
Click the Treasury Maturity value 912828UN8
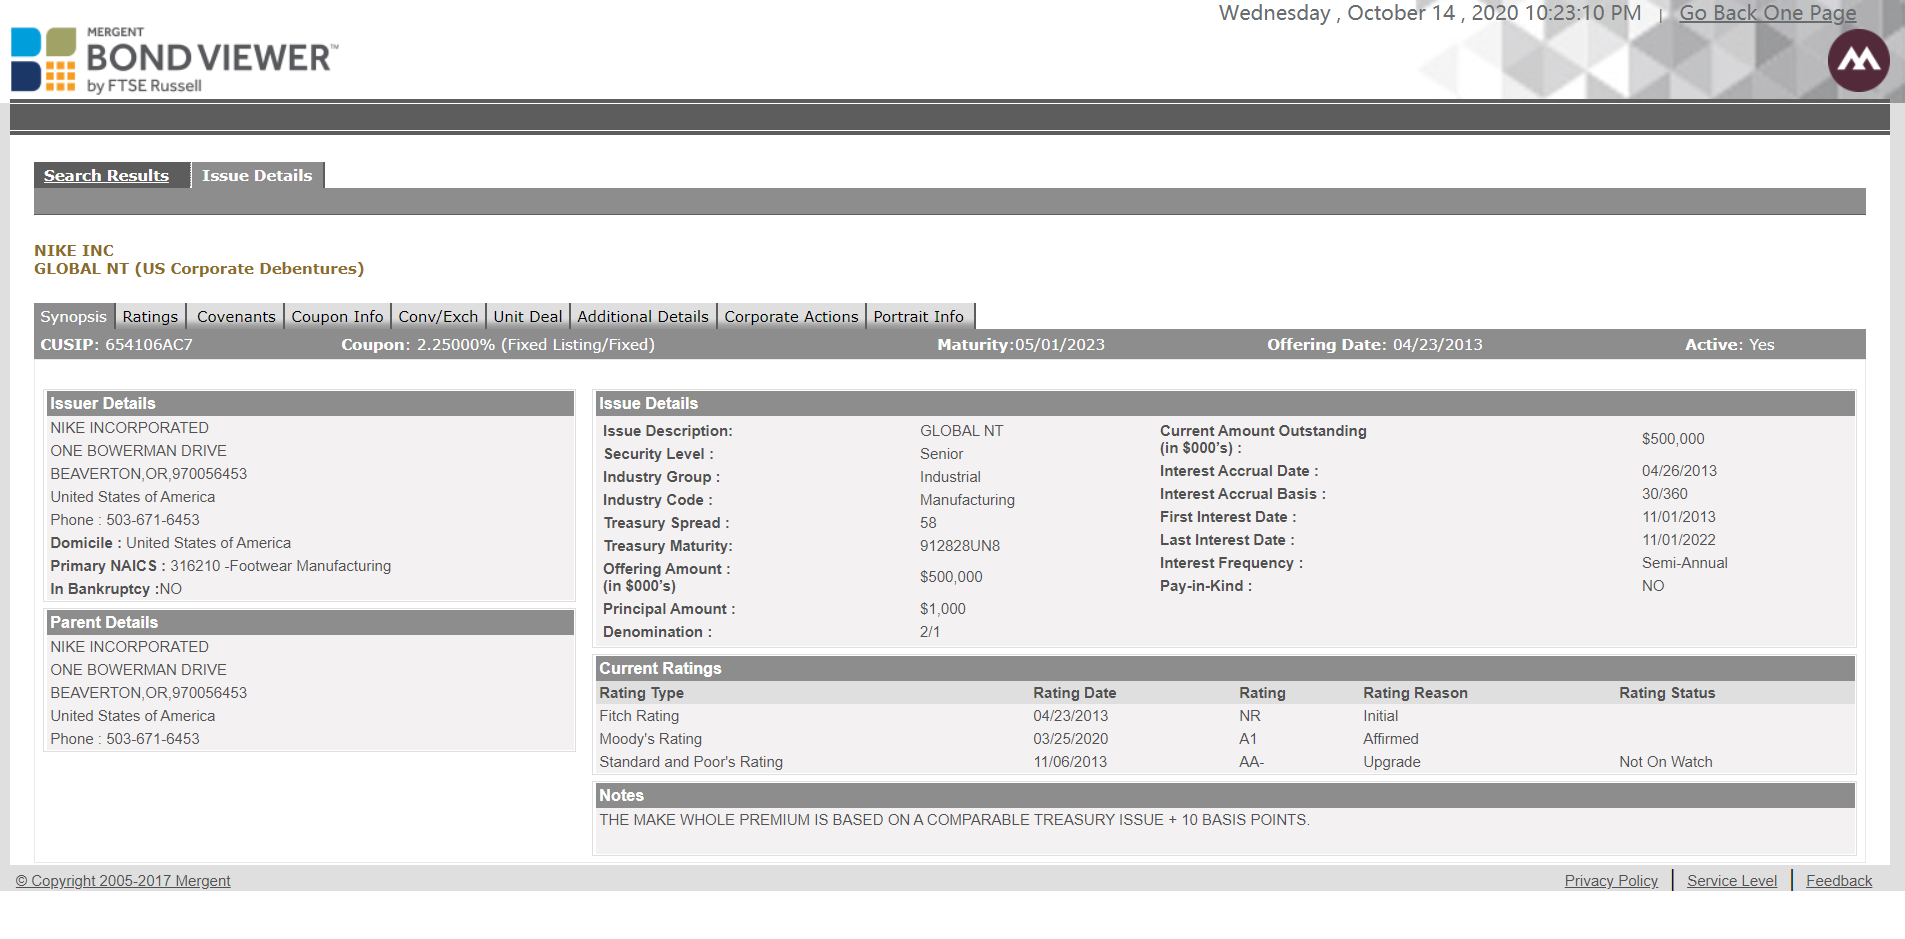960,546
